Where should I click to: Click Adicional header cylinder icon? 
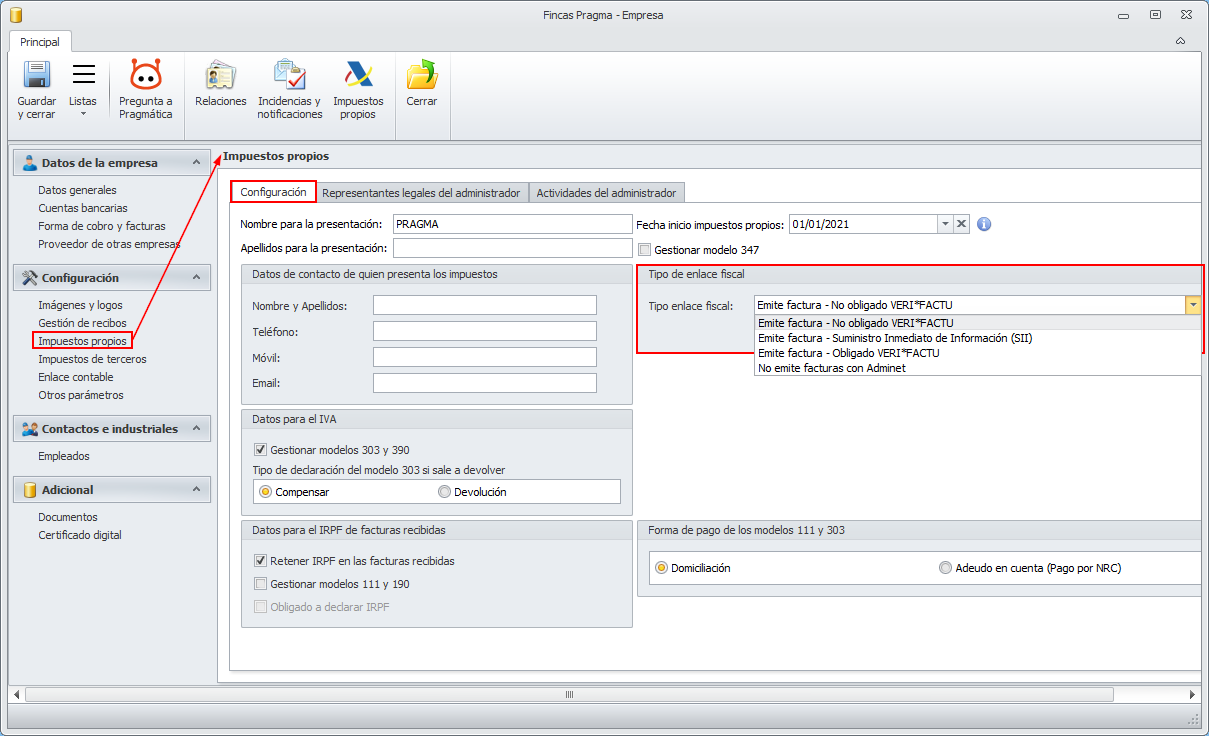click(29, 490)
